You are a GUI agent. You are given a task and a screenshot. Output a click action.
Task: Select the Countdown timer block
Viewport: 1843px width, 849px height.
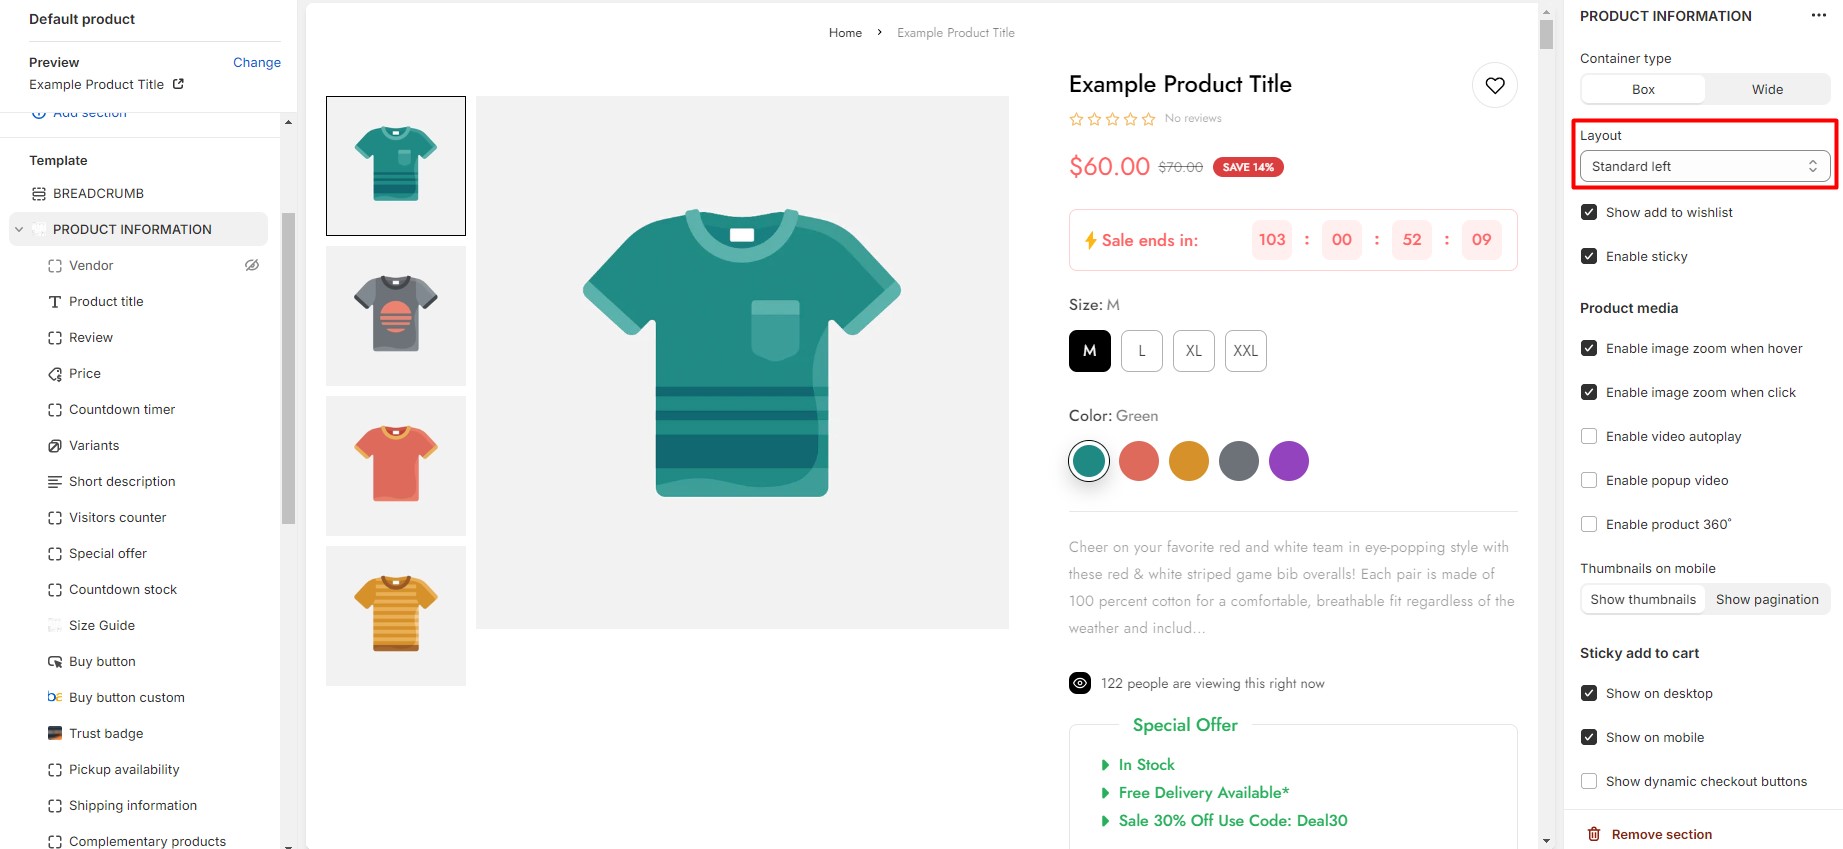pos(122,409)
